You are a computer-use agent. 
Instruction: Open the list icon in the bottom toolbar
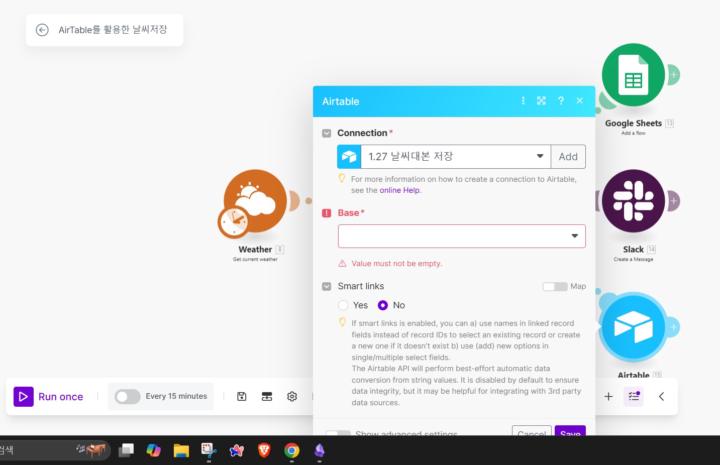point(634,396)
